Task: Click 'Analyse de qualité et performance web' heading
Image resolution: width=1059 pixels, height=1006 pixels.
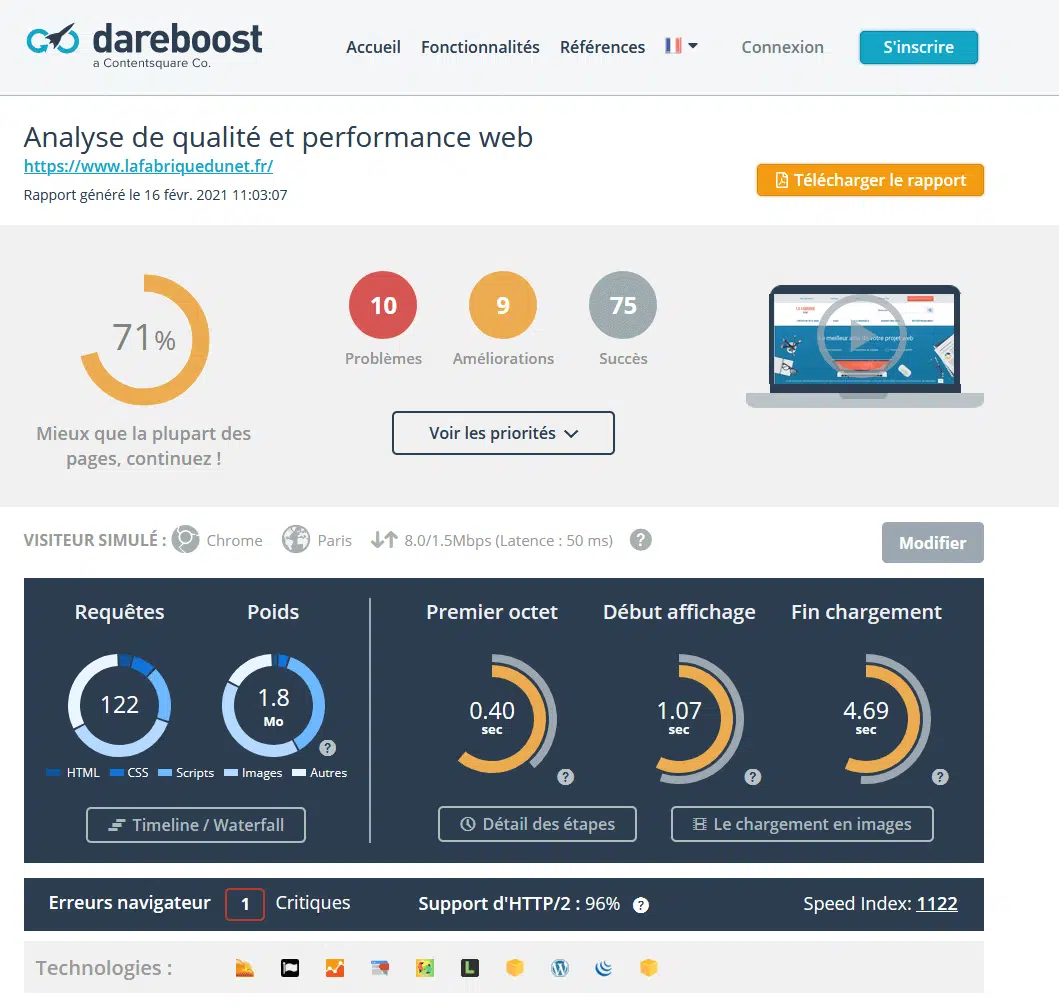Action: click(278, 137)
